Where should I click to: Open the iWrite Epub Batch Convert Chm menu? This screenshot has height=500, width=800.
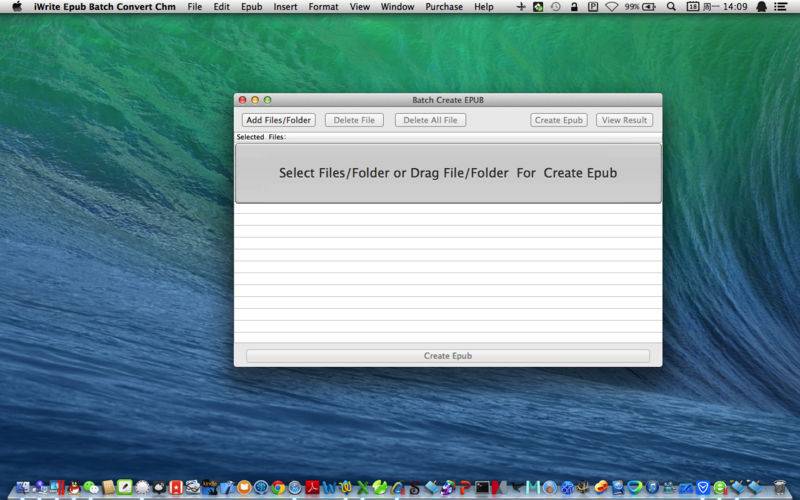click(x=105, y=7)
